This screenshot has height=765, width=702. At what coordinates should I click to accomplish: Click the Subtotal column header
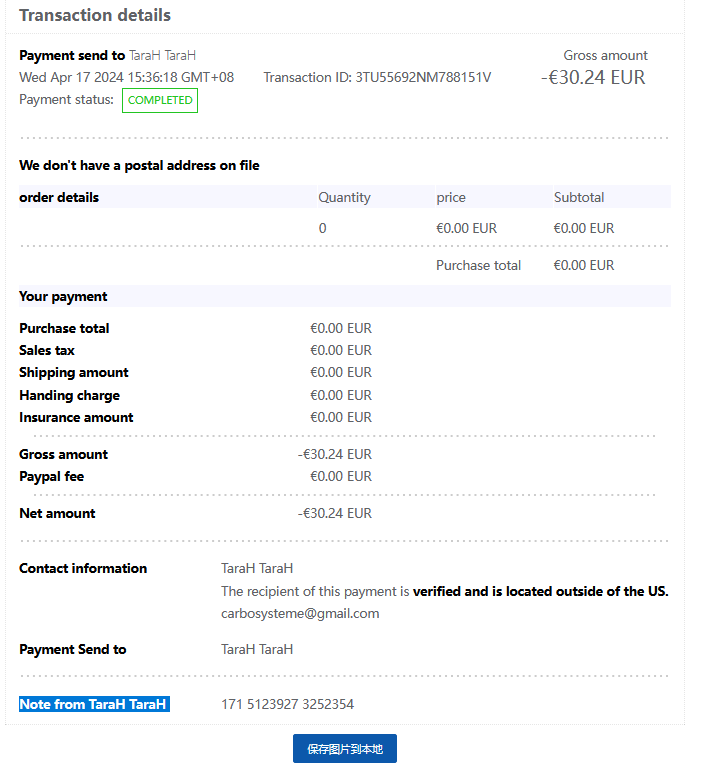(x=579, y=197)
